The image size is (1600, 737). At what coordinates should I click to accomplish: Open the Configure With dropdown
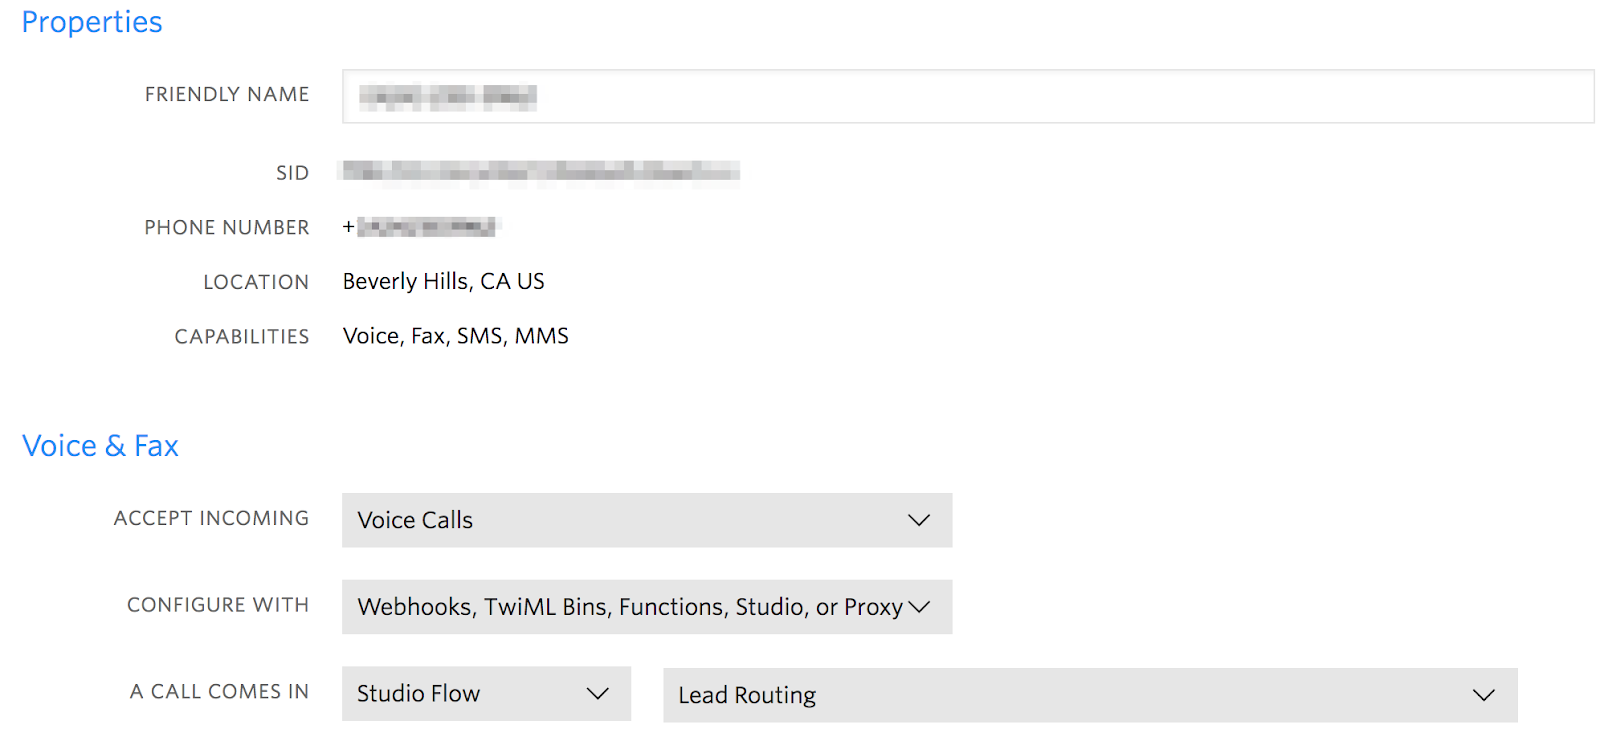click(x=646, y=606)
